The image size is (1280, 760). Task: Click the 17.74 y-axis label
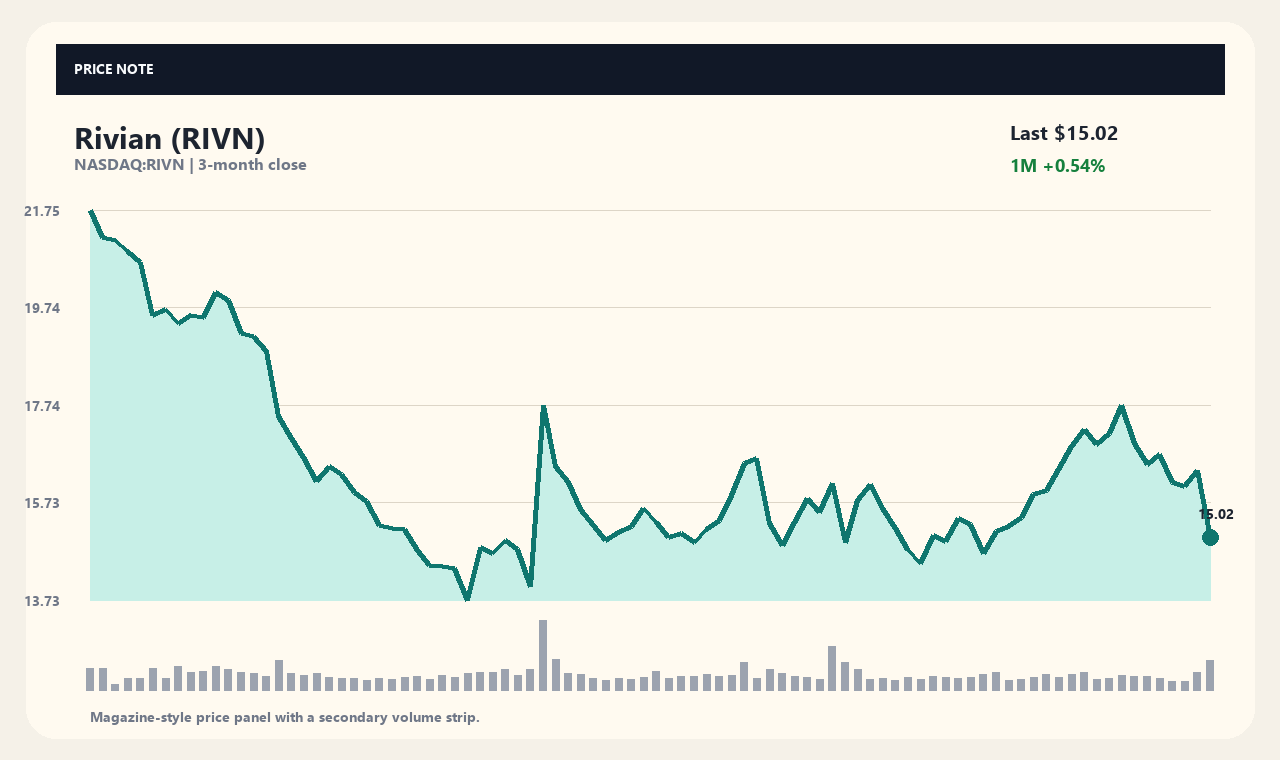[42, 406]
